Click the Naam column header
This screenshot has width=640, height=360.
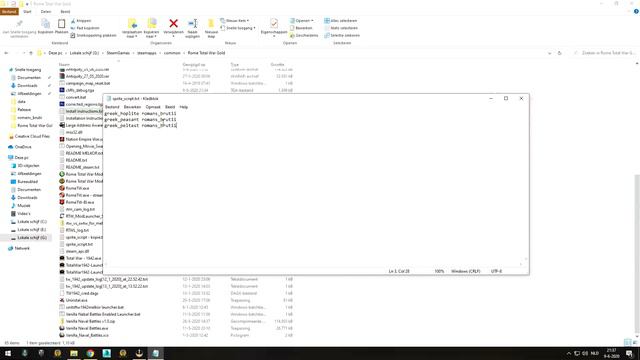pyautogui.click(x=64, y=64)
